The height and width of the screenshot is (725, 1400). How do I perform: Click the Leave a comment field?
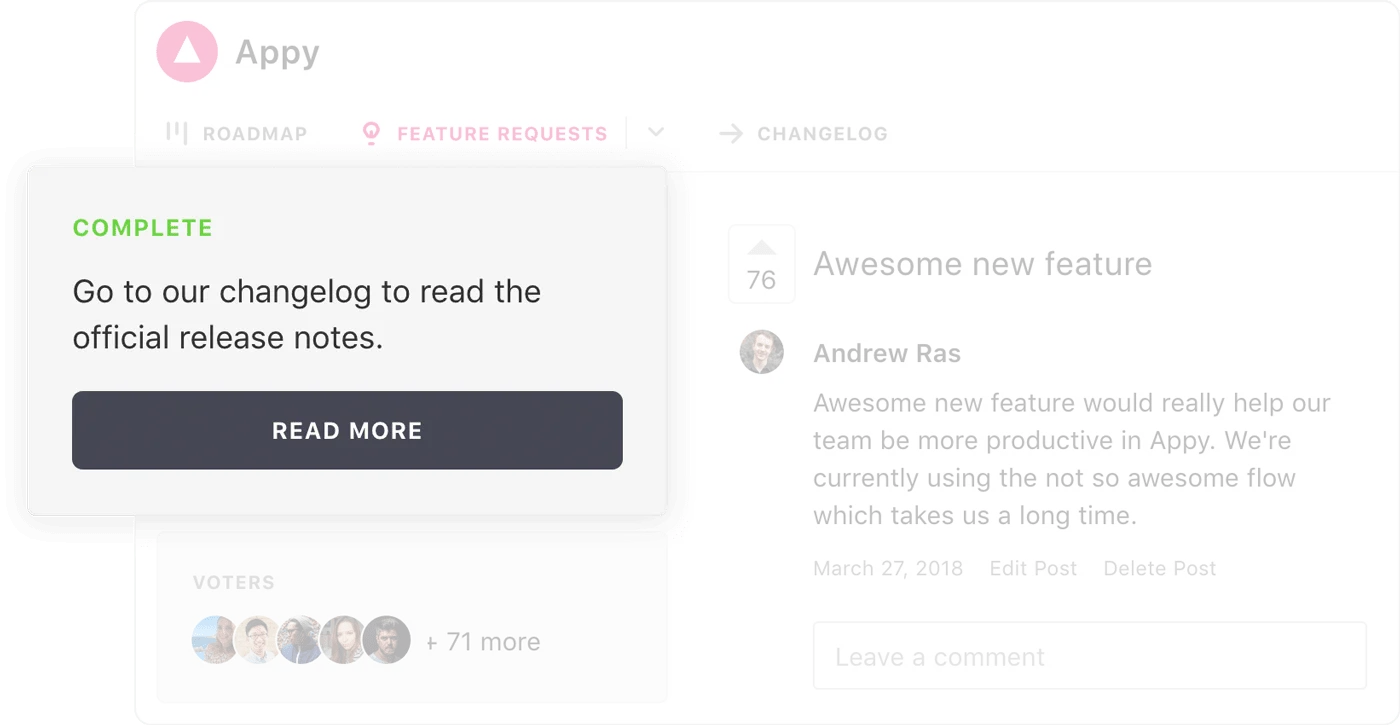click(1089, 656)
